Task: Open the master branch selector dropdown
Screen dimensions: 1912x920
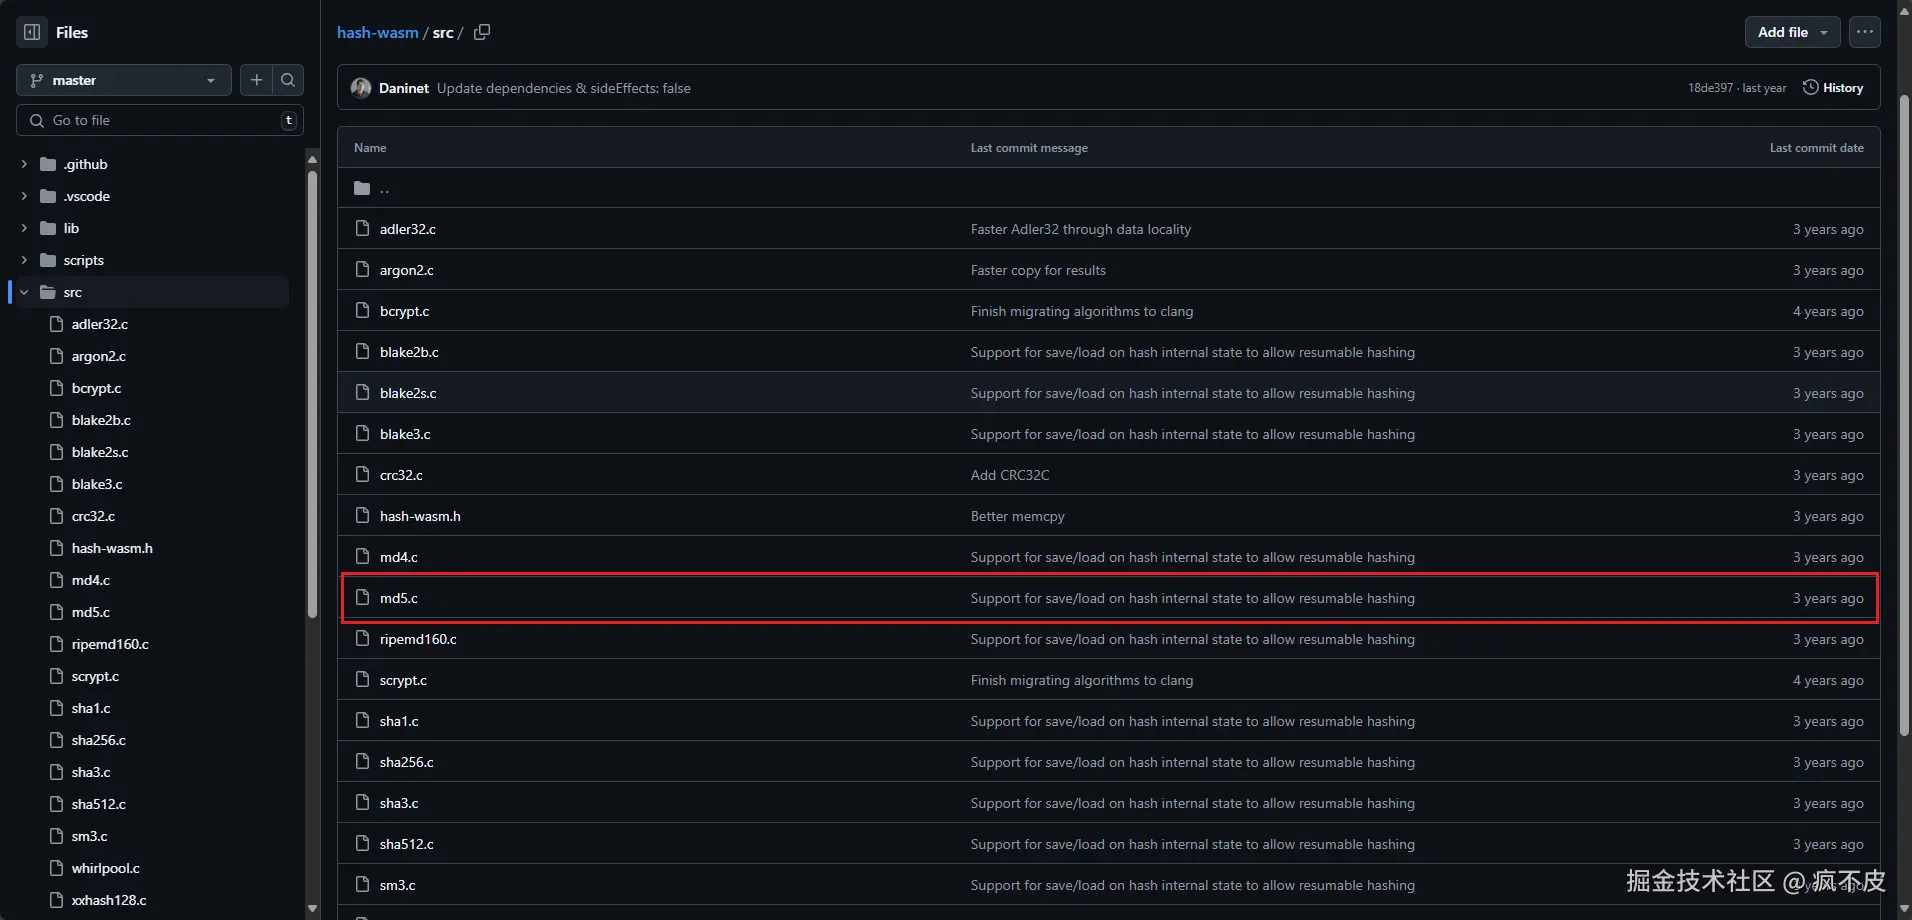Action: 124,80
